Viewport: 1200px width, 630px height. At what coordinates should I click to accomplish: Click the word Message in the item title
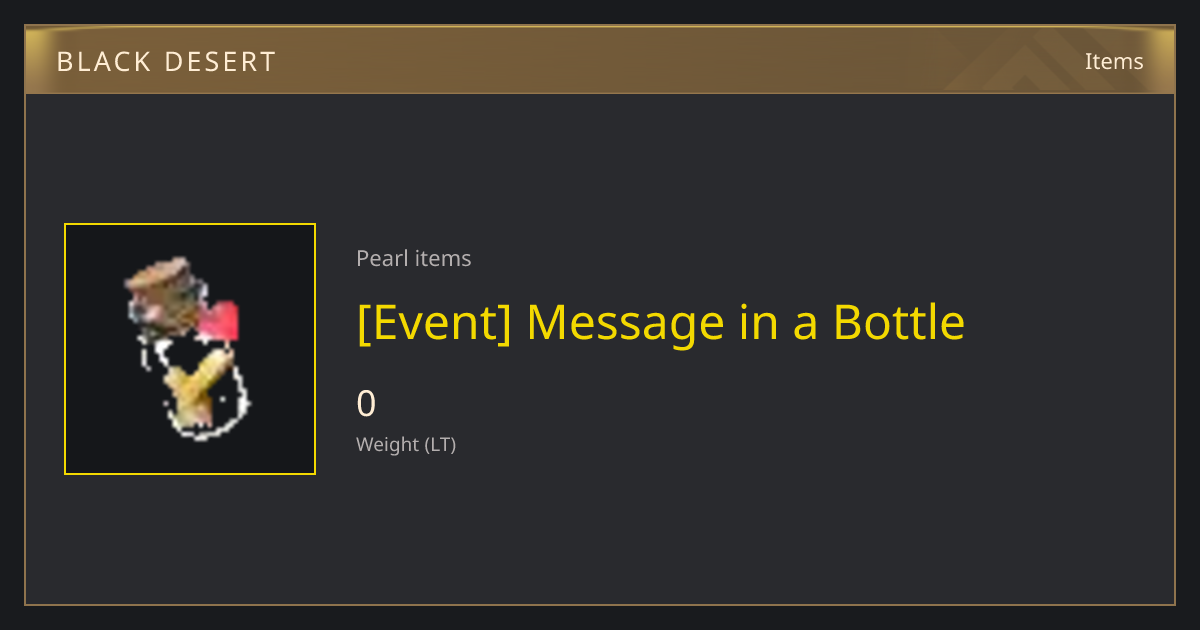(625, 323)
